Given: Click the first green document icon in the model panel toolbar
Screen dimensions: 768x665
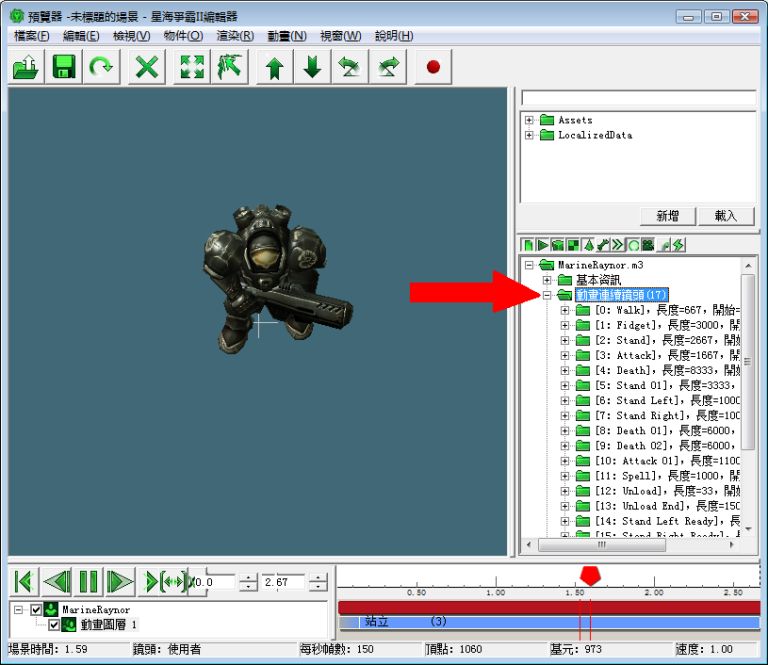Looking at the screenshot, I should [x=528, y=245].
